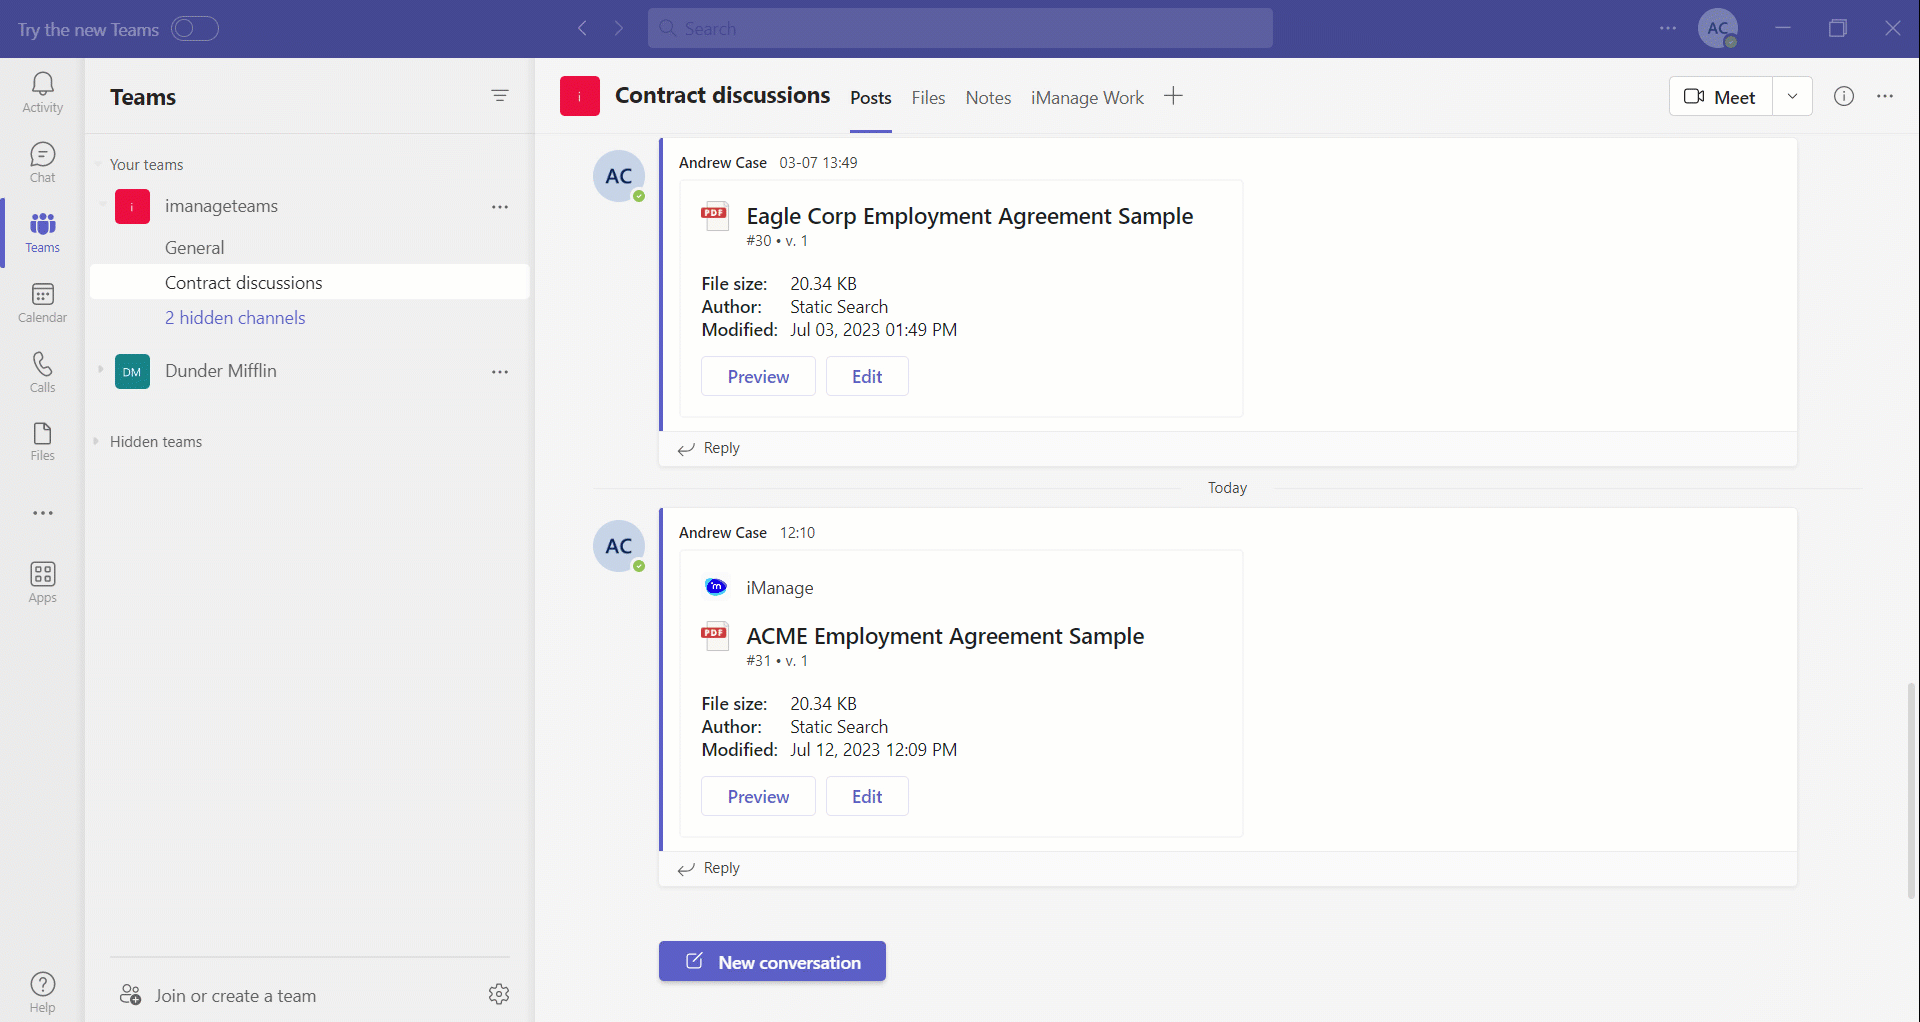The image size is (1920, 1022).
Task: Open the Calendar view
Action: click(42, 302)
